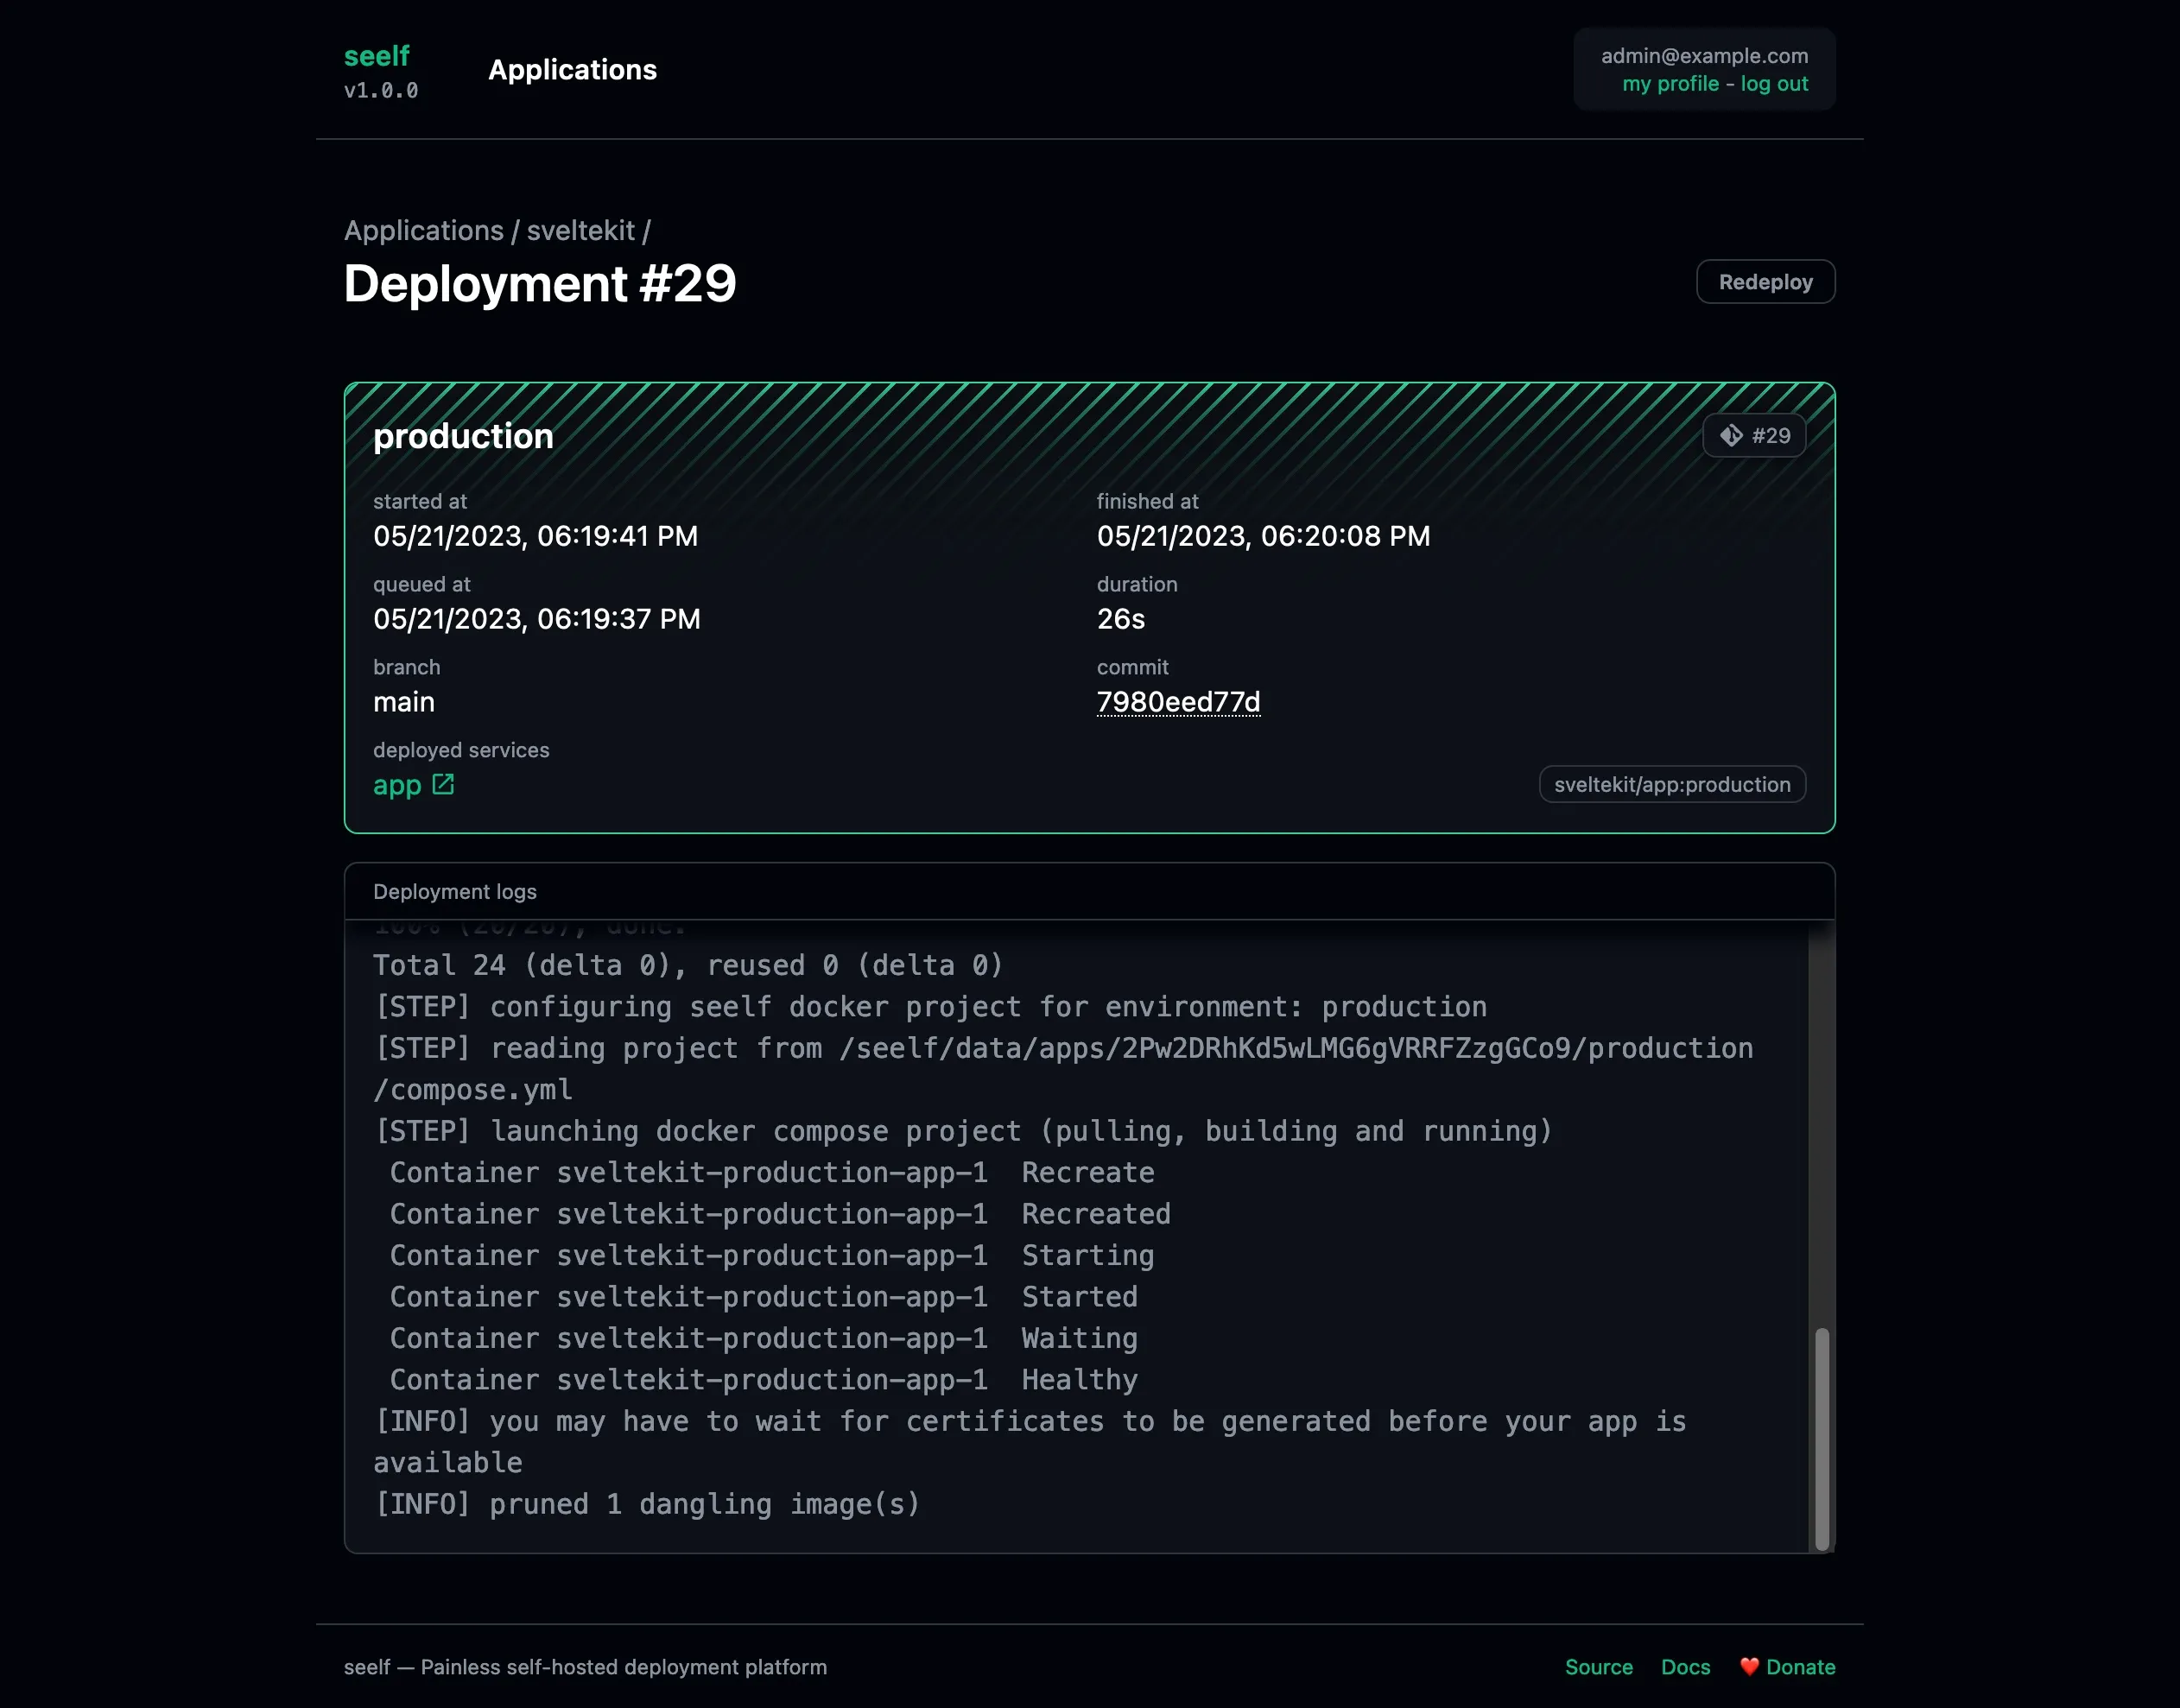
Task: Click the sveltekit/app:production badge
Action: 1671,784
